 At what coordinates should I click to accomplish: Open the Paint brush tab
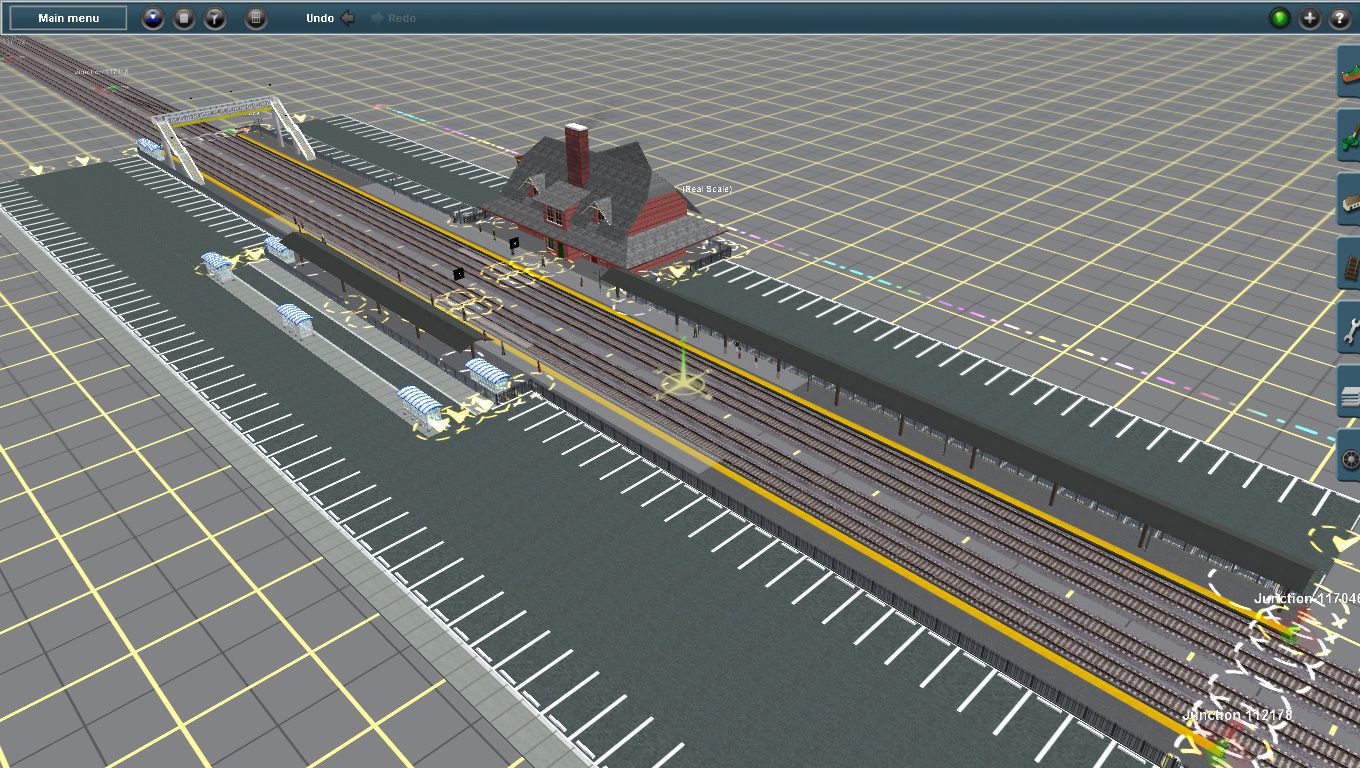1349,136
